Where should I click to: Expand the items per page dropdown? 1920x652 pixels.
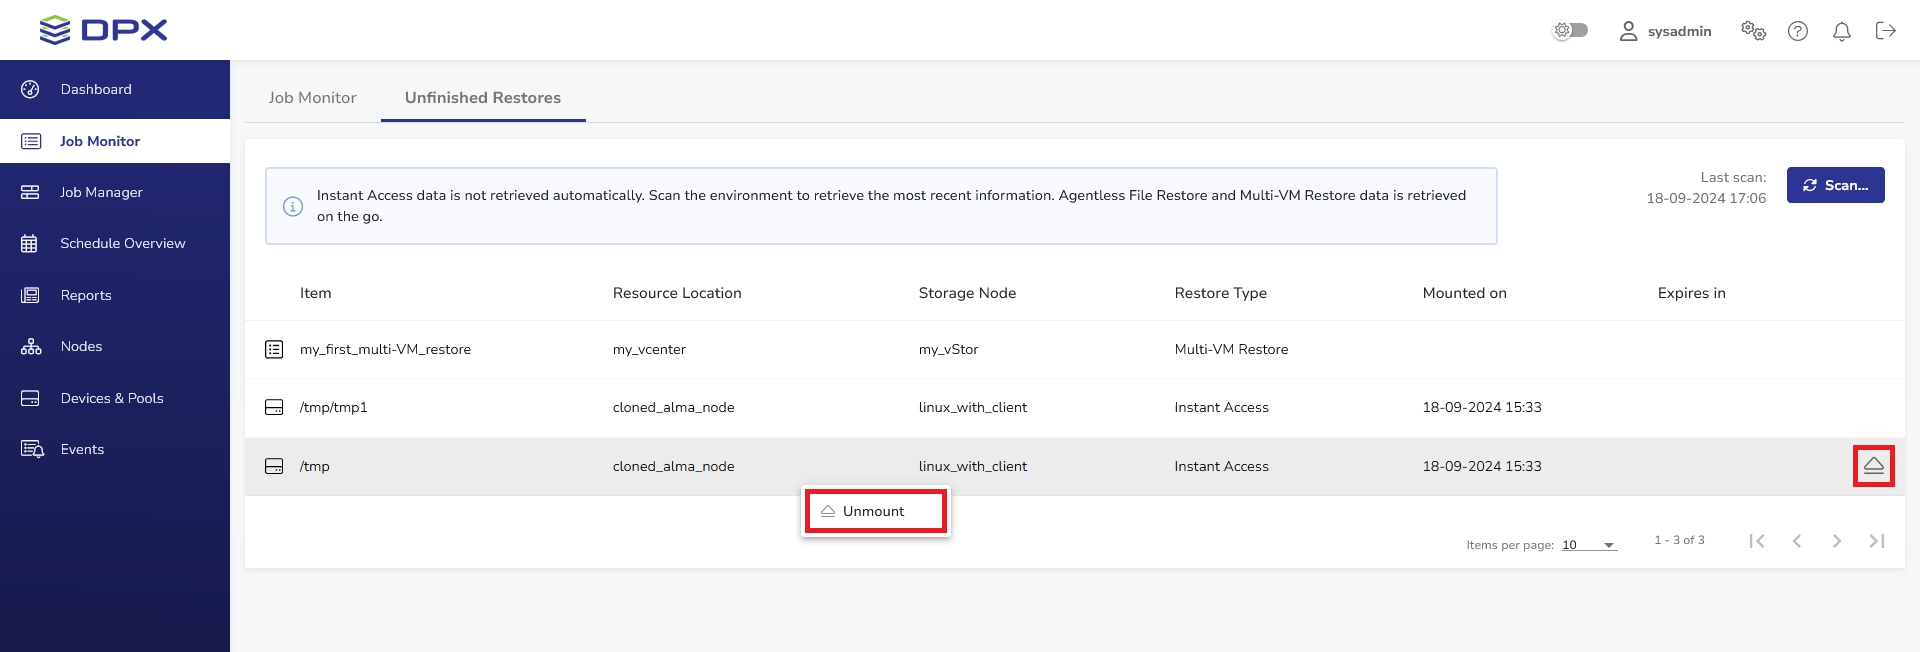(1589, 545)
